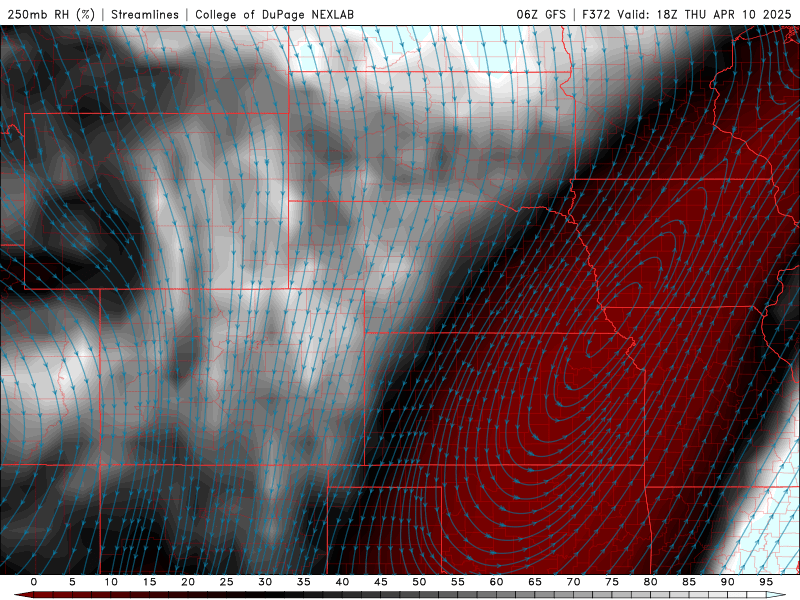Image resolution: width=800 pixels, height=600 pixels.
Task: Click the color scale label "5"
Action: coord(72,582)
